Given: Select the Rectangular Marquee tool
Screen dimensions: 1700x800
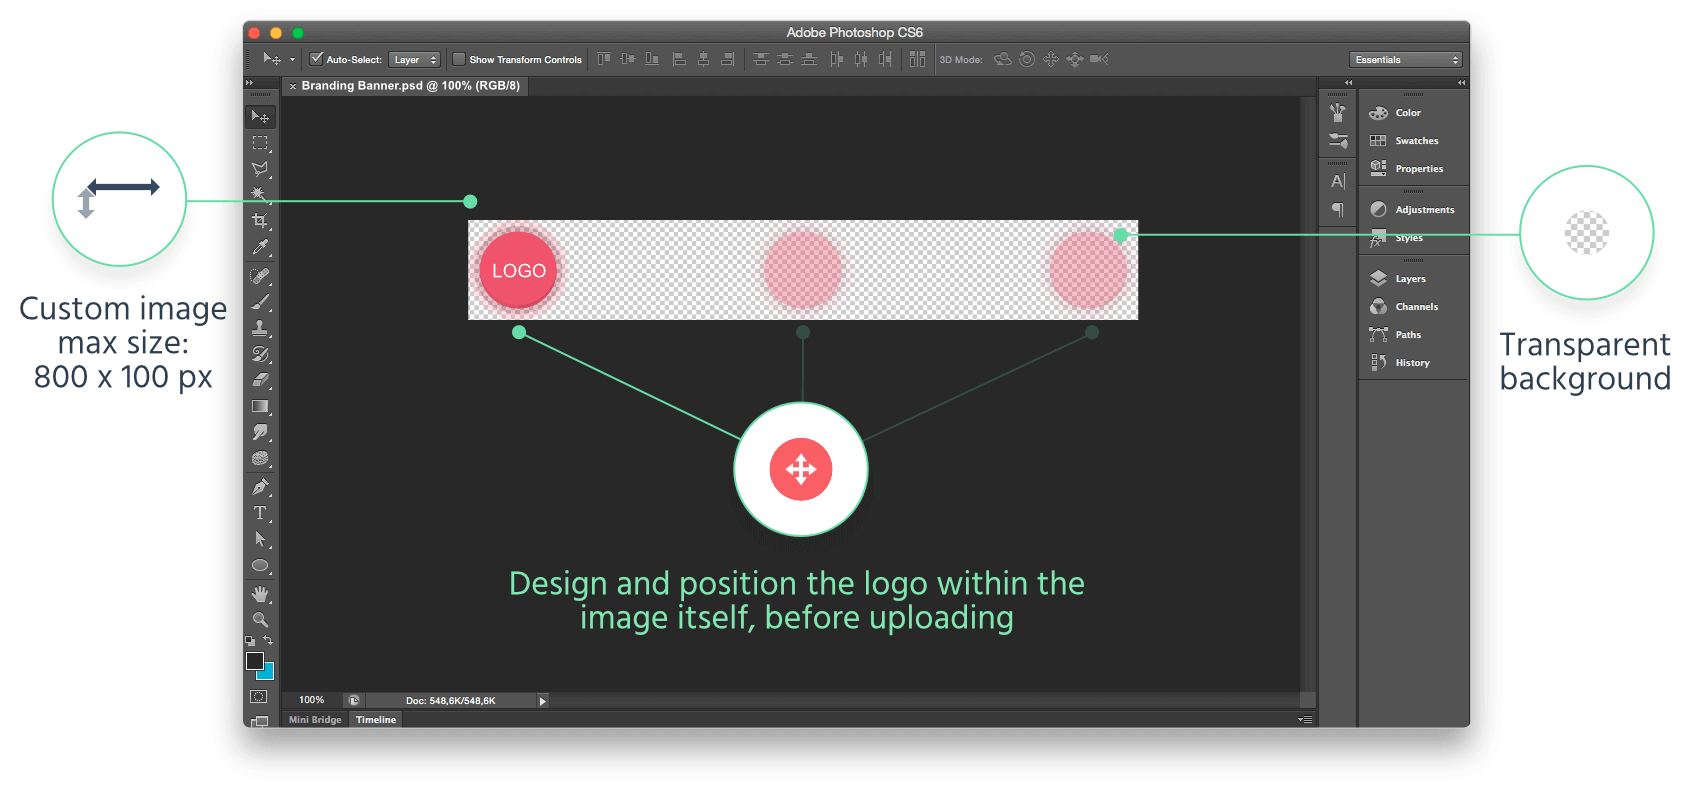Looking at the screenshot, I should (x=260, y=143).
